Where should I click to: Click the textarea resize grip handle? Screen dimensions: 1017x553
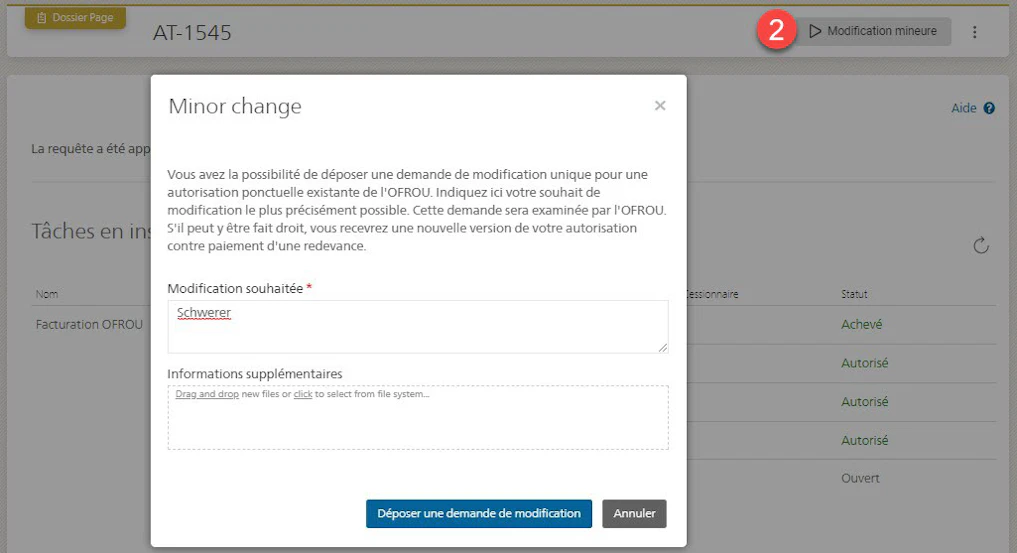663,348
